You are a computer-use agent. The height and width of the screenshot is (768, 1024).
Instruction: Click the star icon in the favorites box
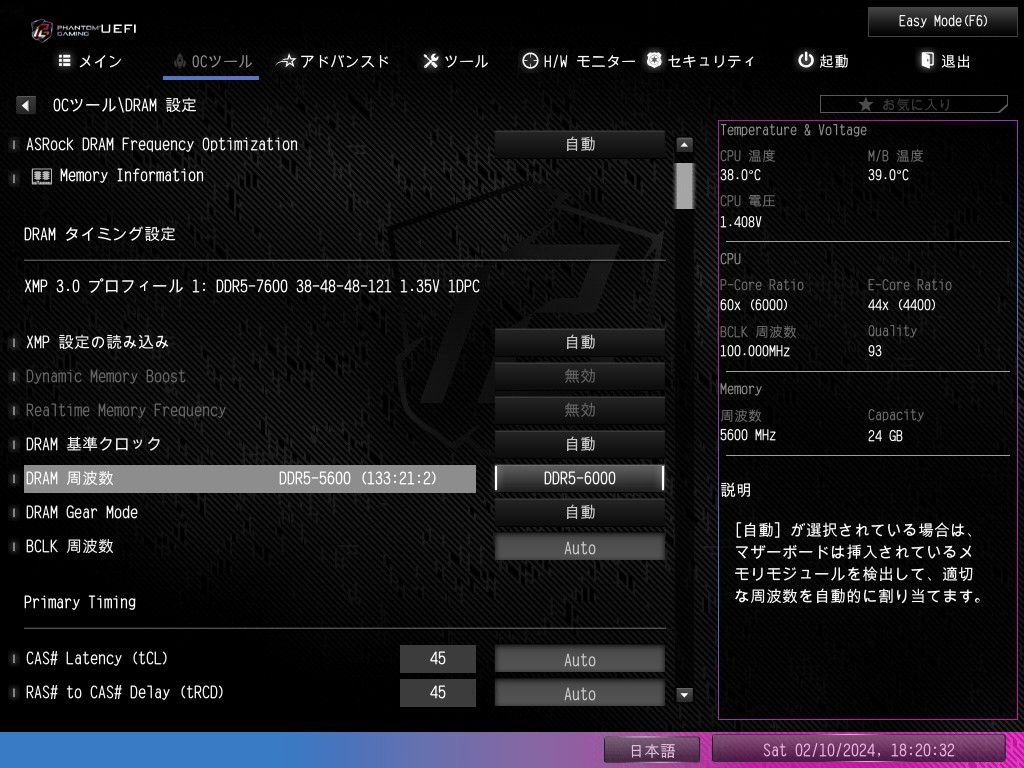pos(865,104)
